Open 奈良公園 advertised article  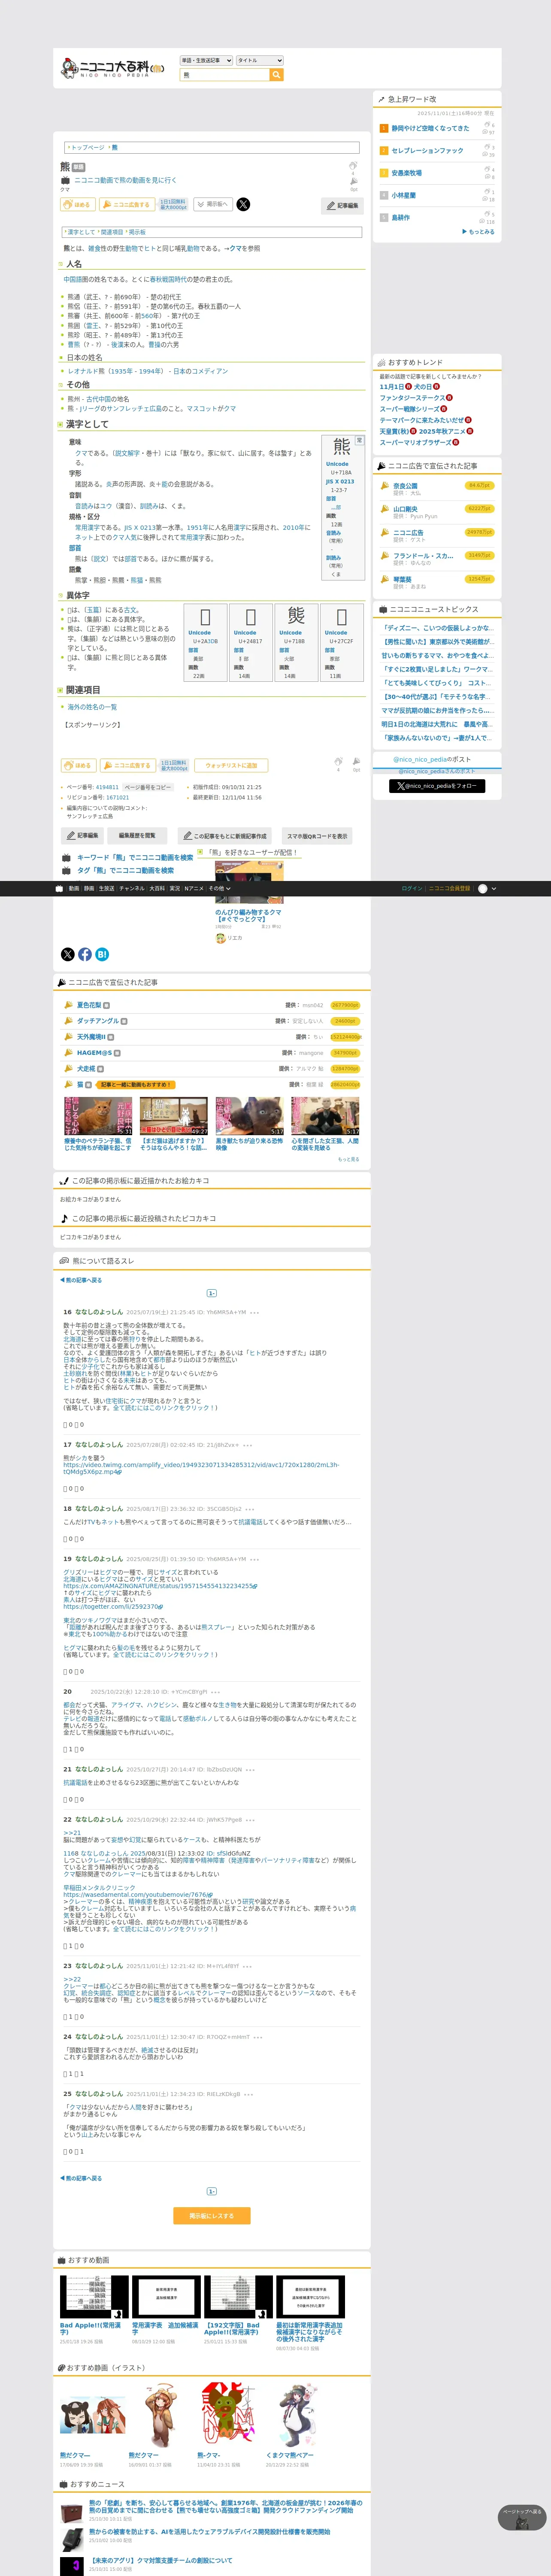click(x=405, y=486)
